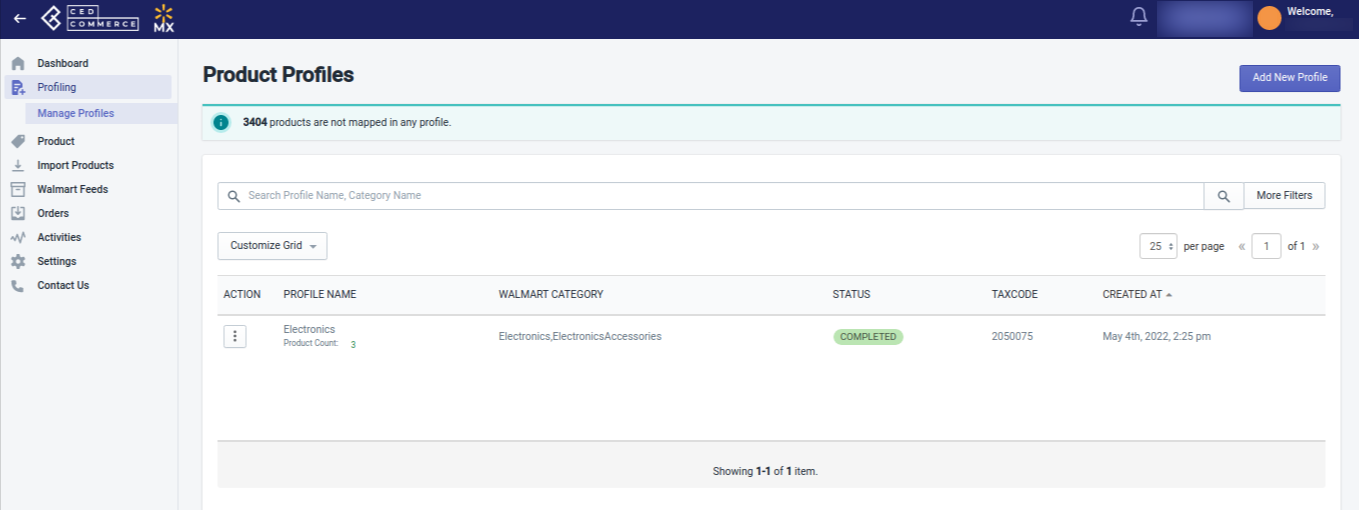Open Activities page
The height and width of the screenshot is (510, 1359).
point(59,237)
